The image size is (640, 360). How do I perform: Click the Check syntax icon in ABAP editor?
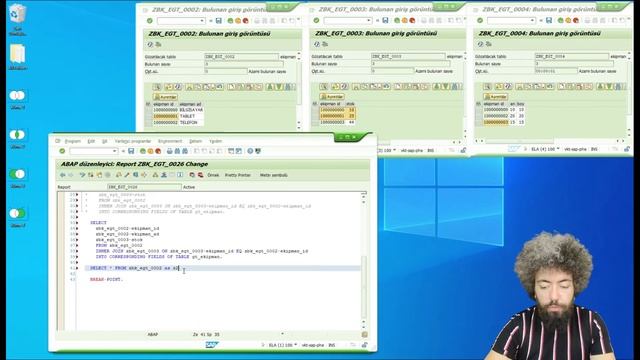(x=118, y=175)
